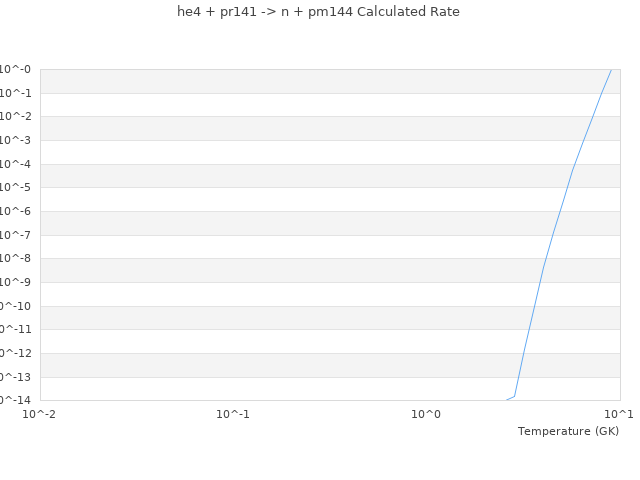Viewport: 640px width, 480px height.
Task: Click the 10^-4 y-axis tick label
Action: click(x=16, y=164)
